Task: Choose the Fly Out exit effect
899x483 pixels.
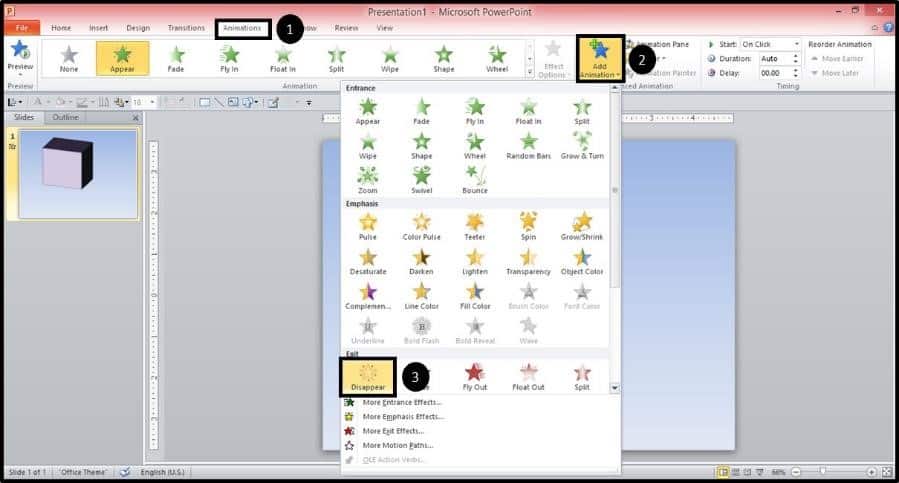Action: [475, 377]
